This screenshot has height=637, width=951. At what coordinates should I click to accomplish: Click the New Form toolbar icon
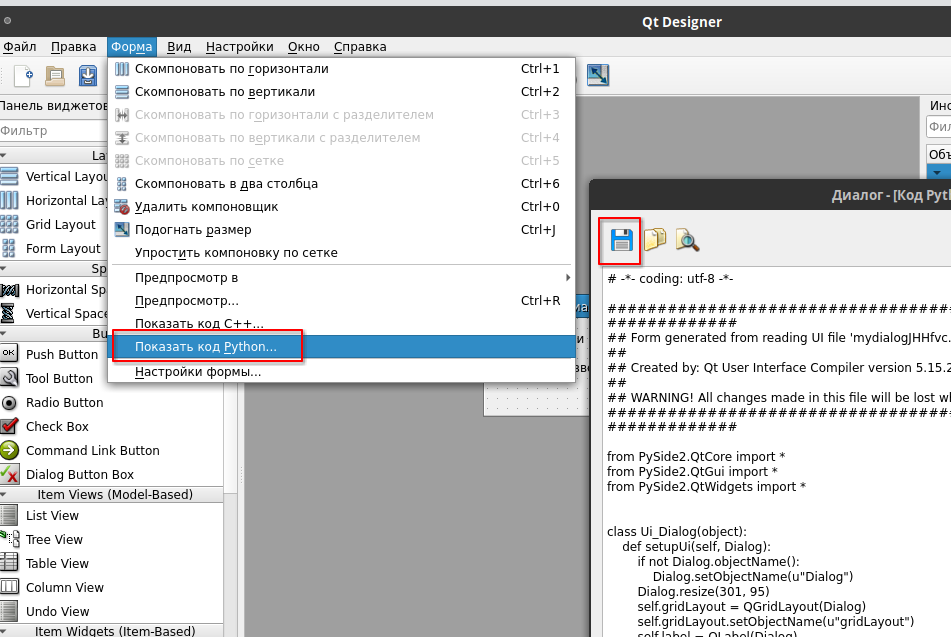pos(24,75)
